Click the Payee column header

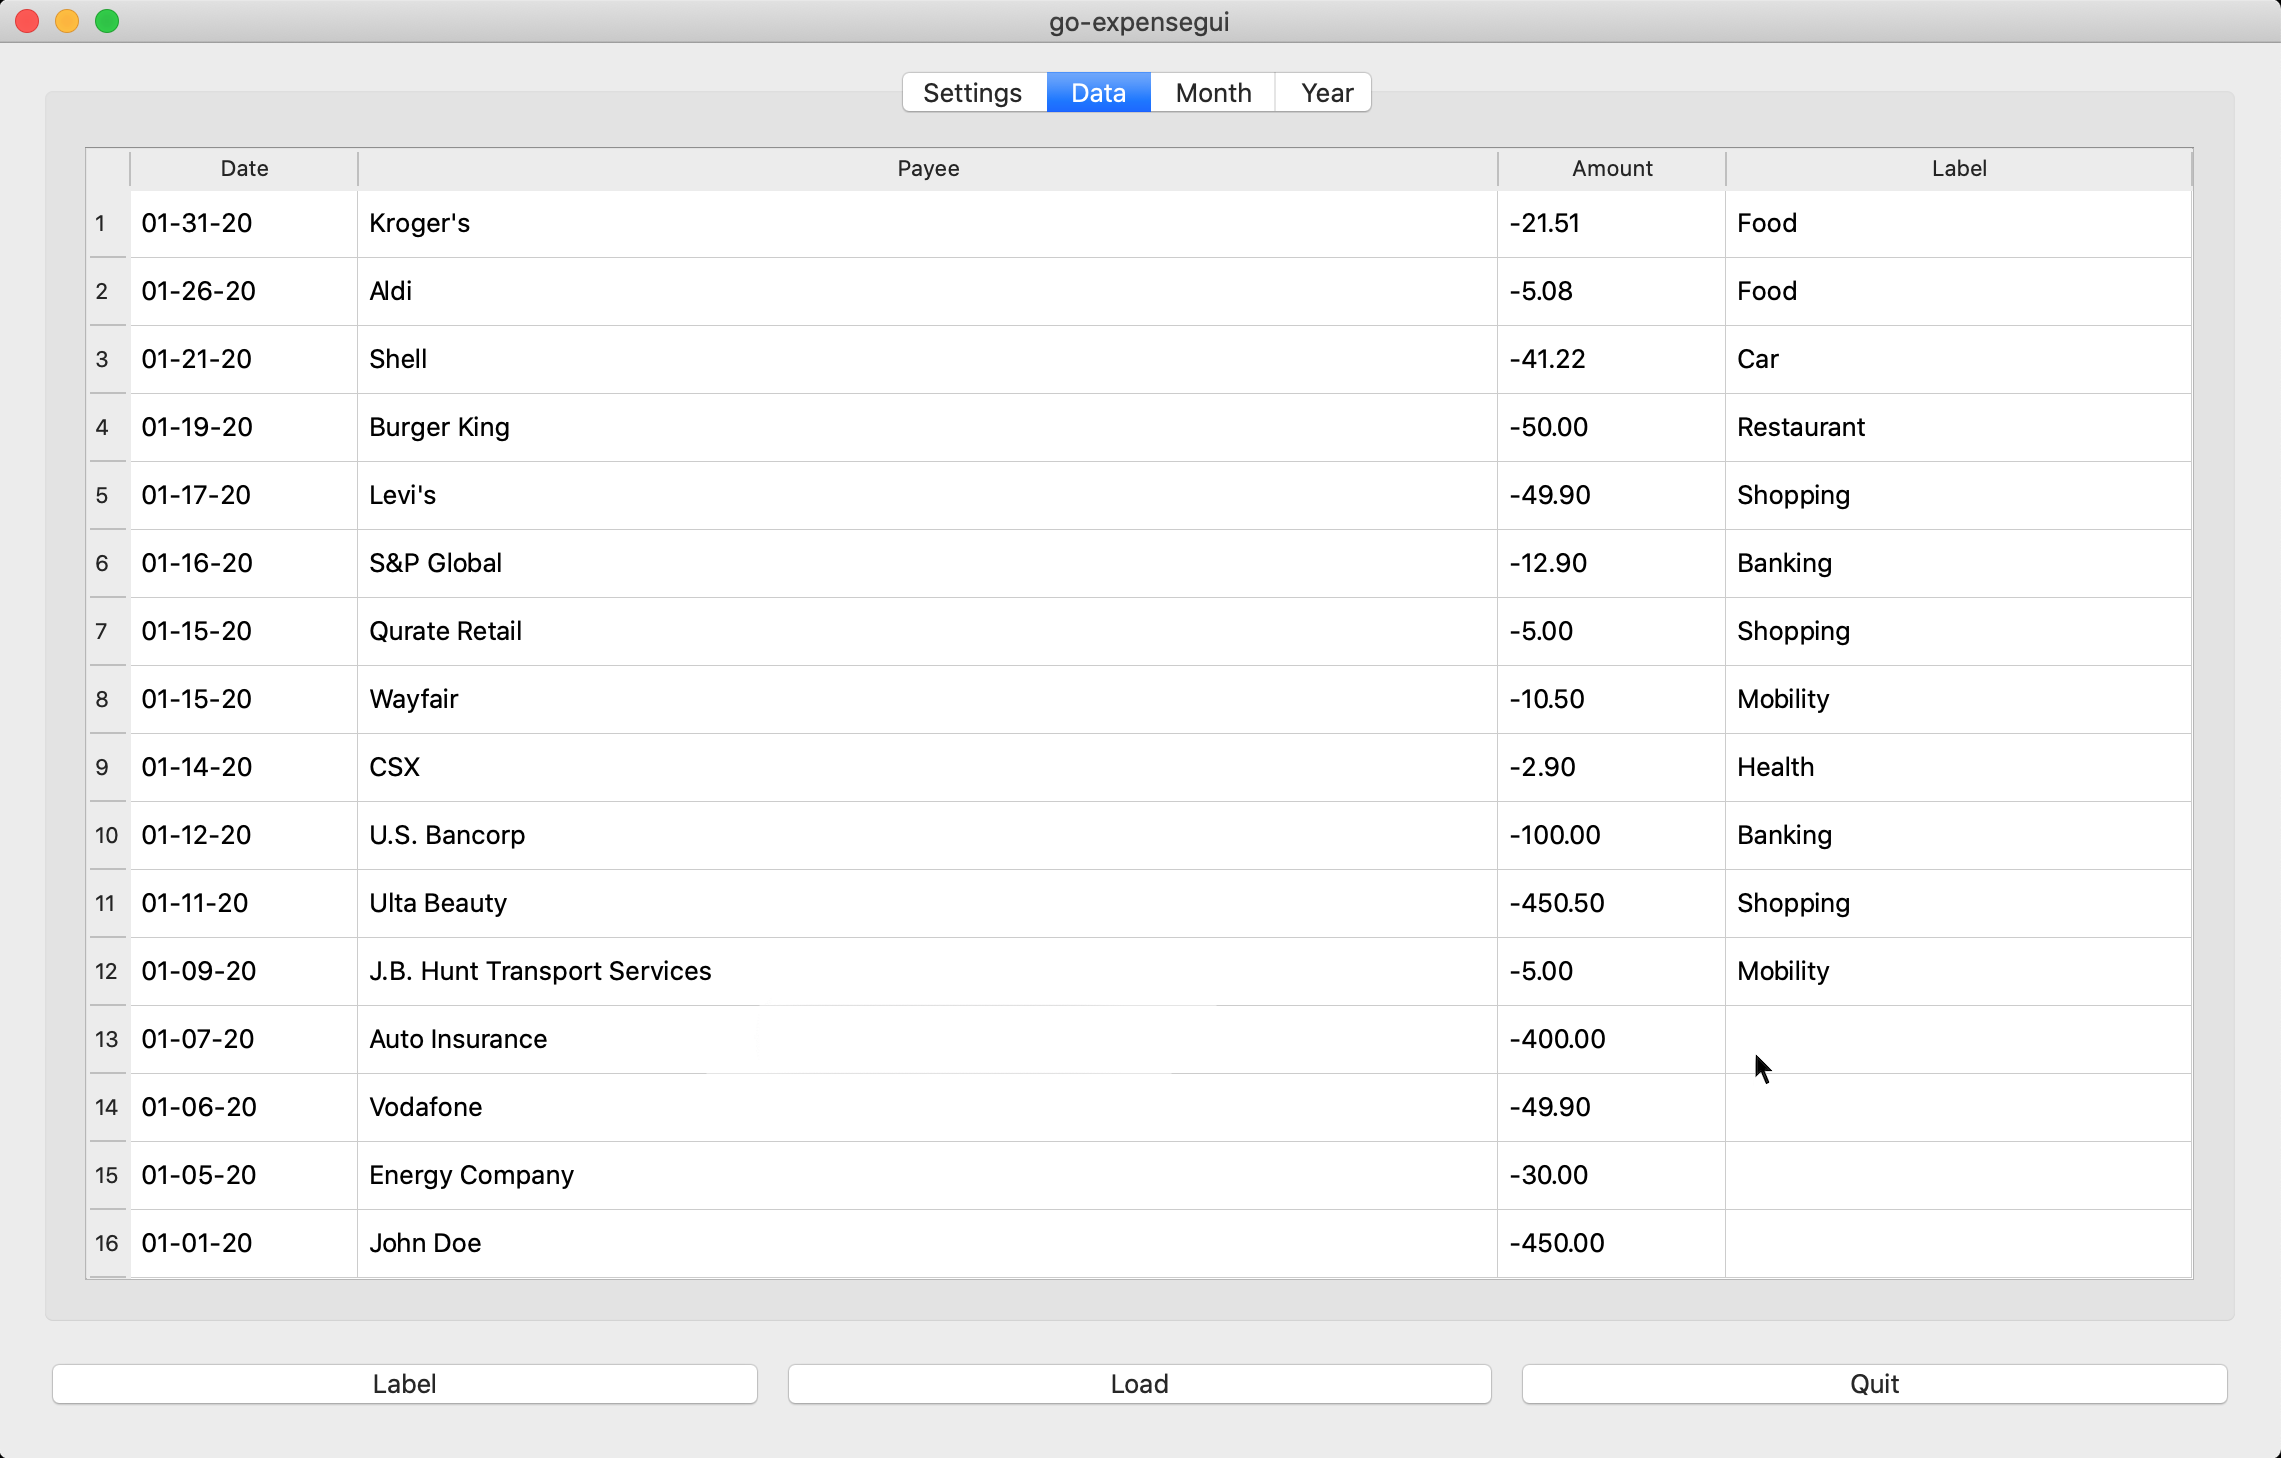(928, 168)
